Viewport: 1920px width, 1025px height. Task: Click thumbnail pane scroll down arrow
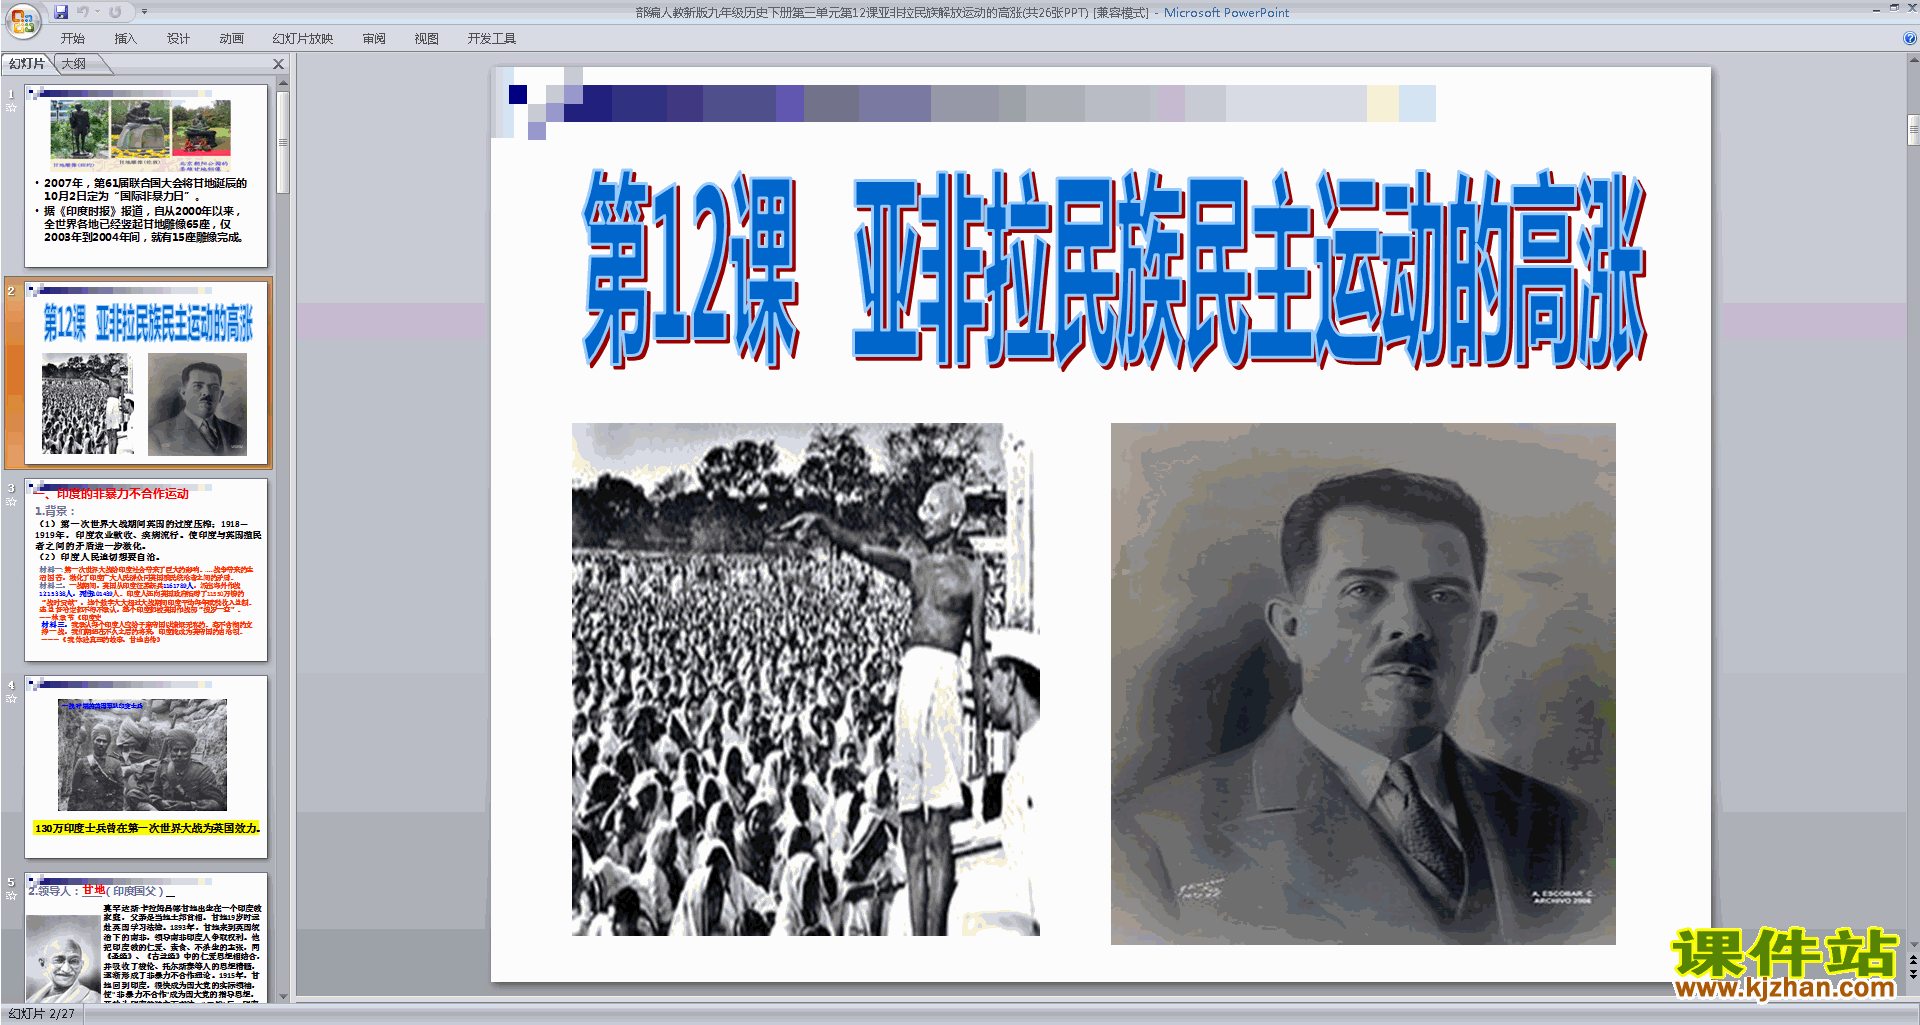pos(283,996)
